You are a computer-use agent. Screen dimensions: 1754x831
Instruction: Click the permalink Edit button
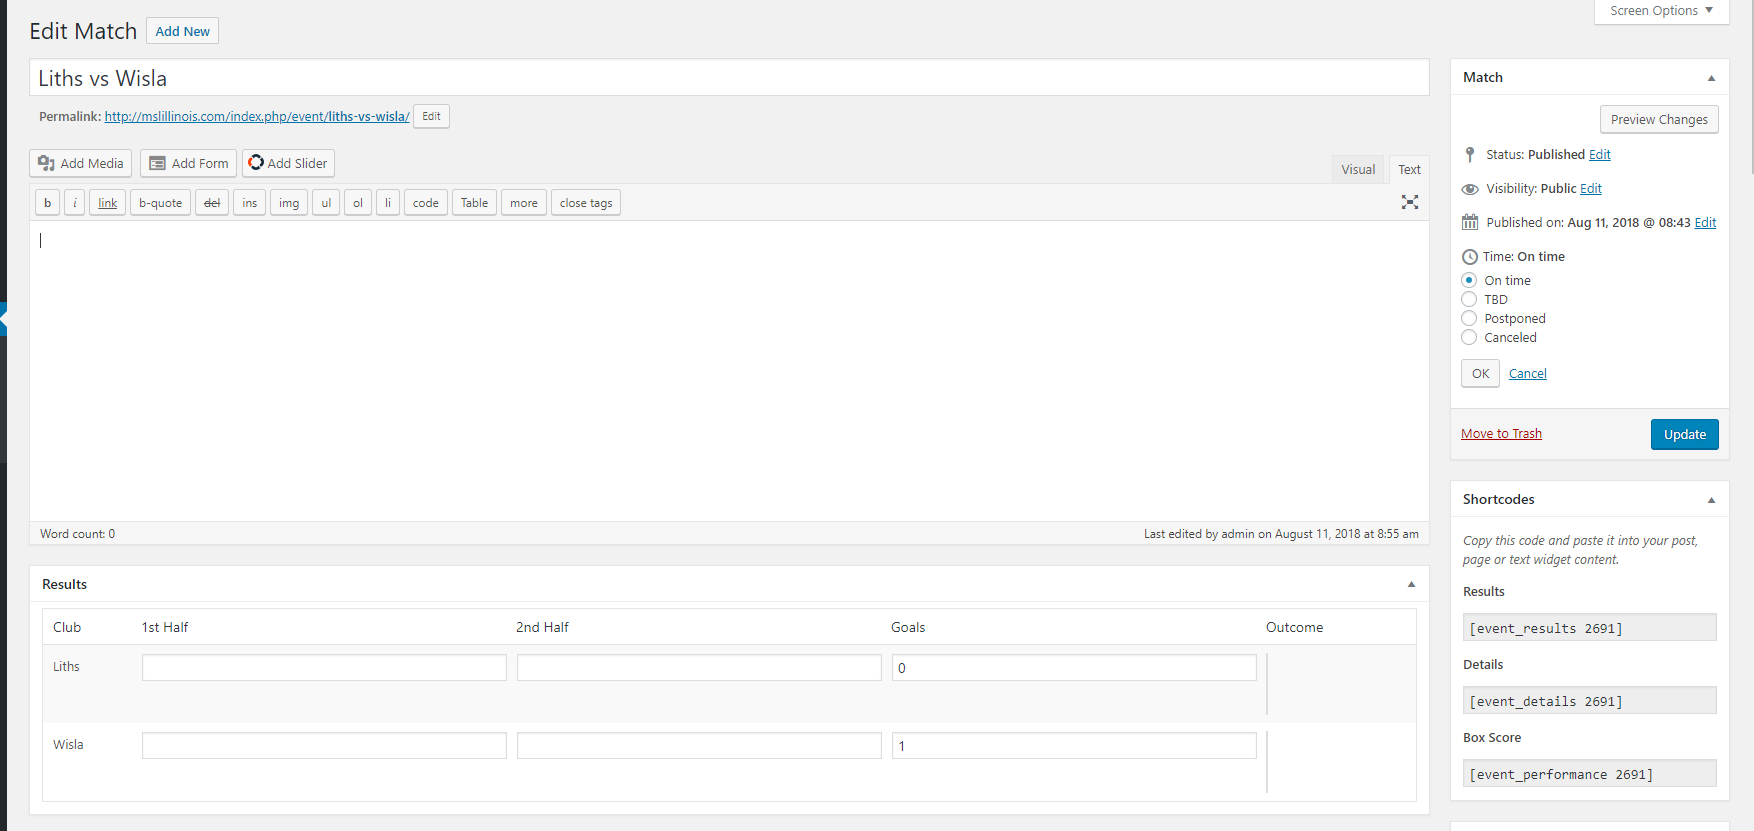tap(431, 116)
